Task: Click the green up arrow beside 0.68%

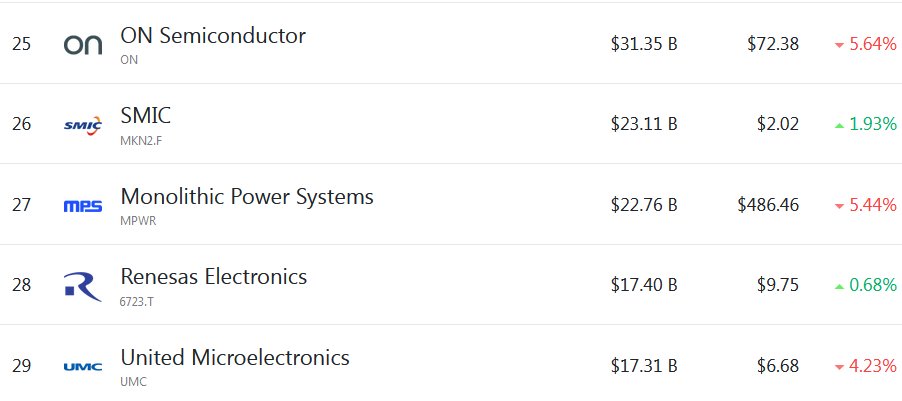Action: [x=839, y=286]
